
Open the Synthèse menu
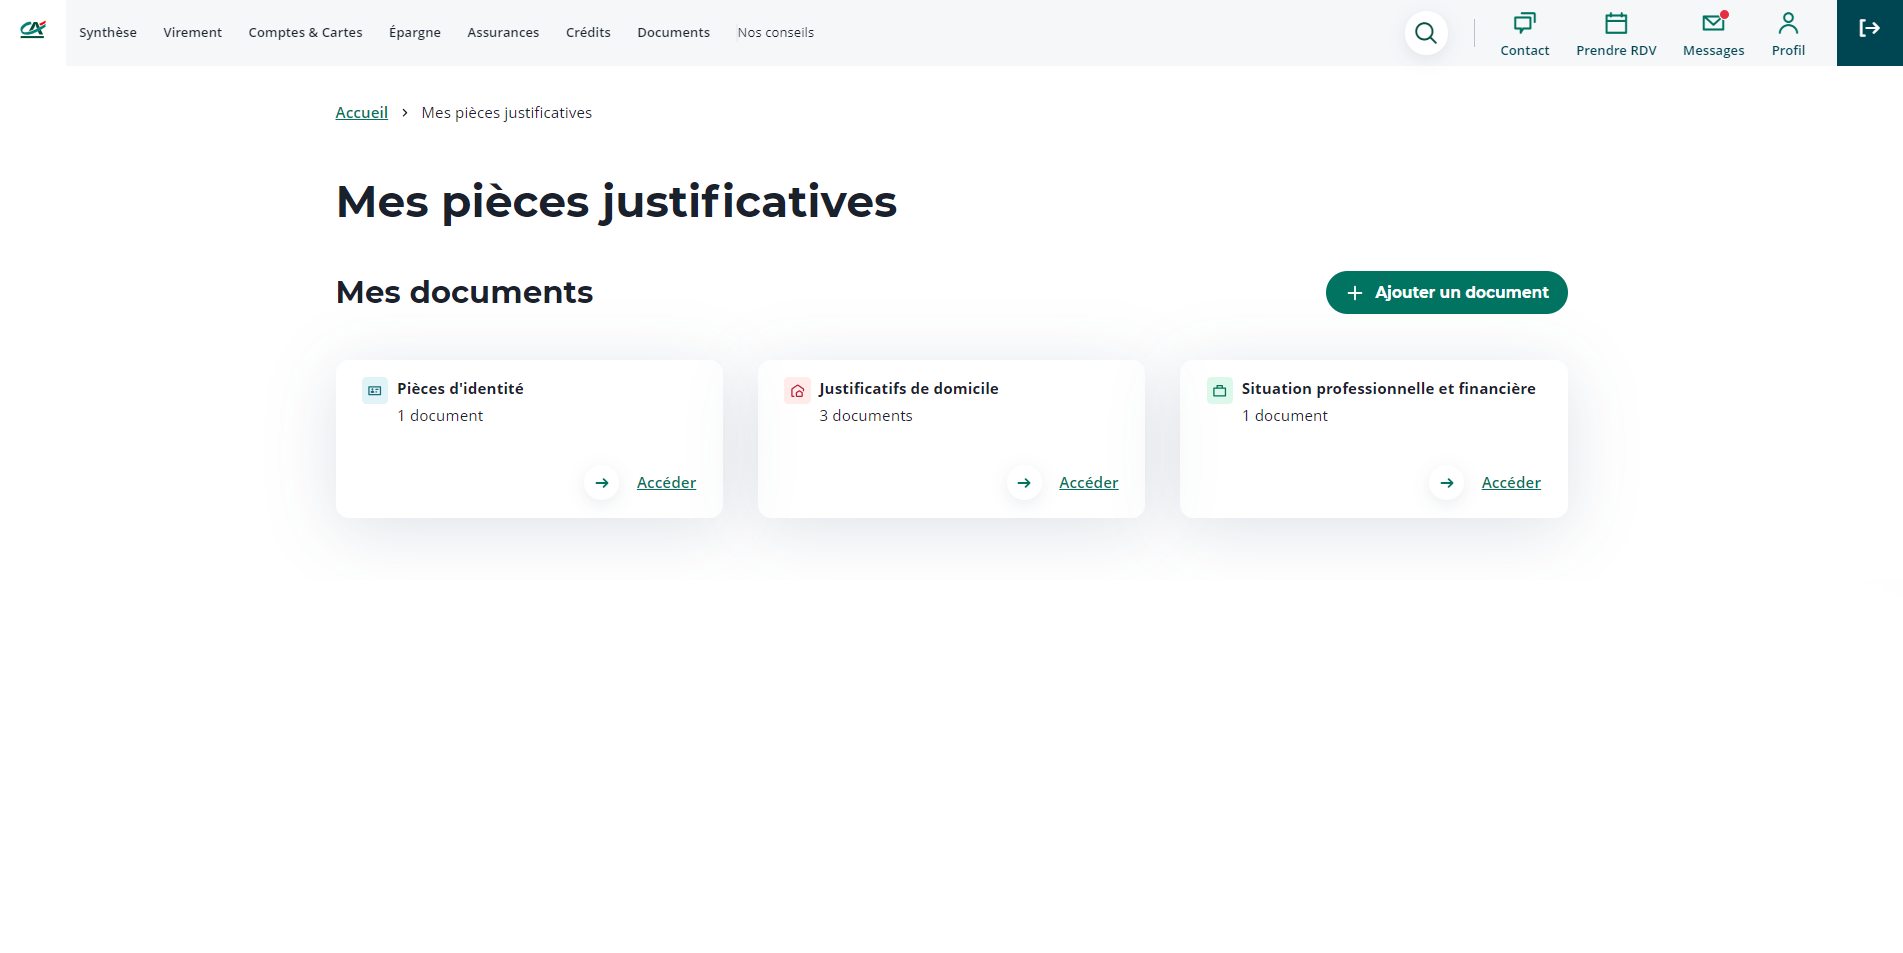[x=108, y=33]
